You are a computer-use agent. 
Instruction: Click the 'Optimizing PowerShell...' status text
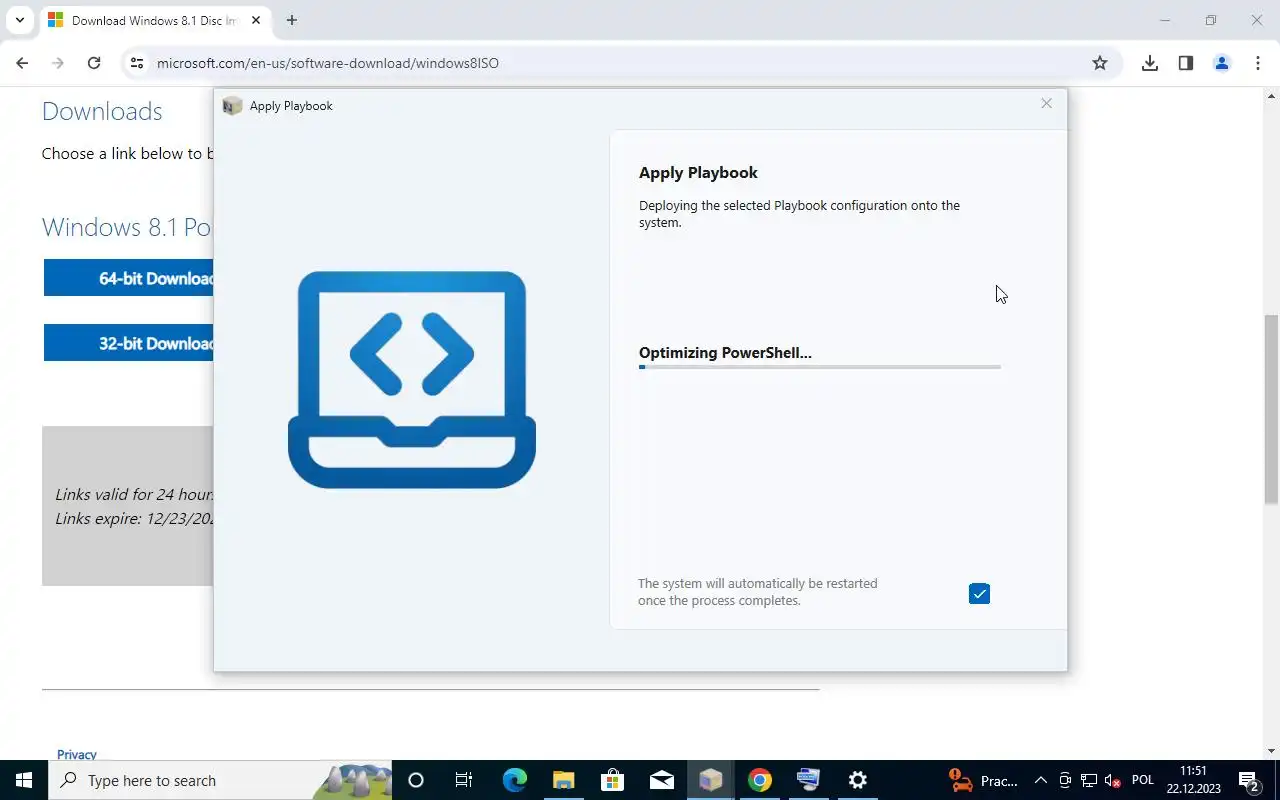(725, 352)
